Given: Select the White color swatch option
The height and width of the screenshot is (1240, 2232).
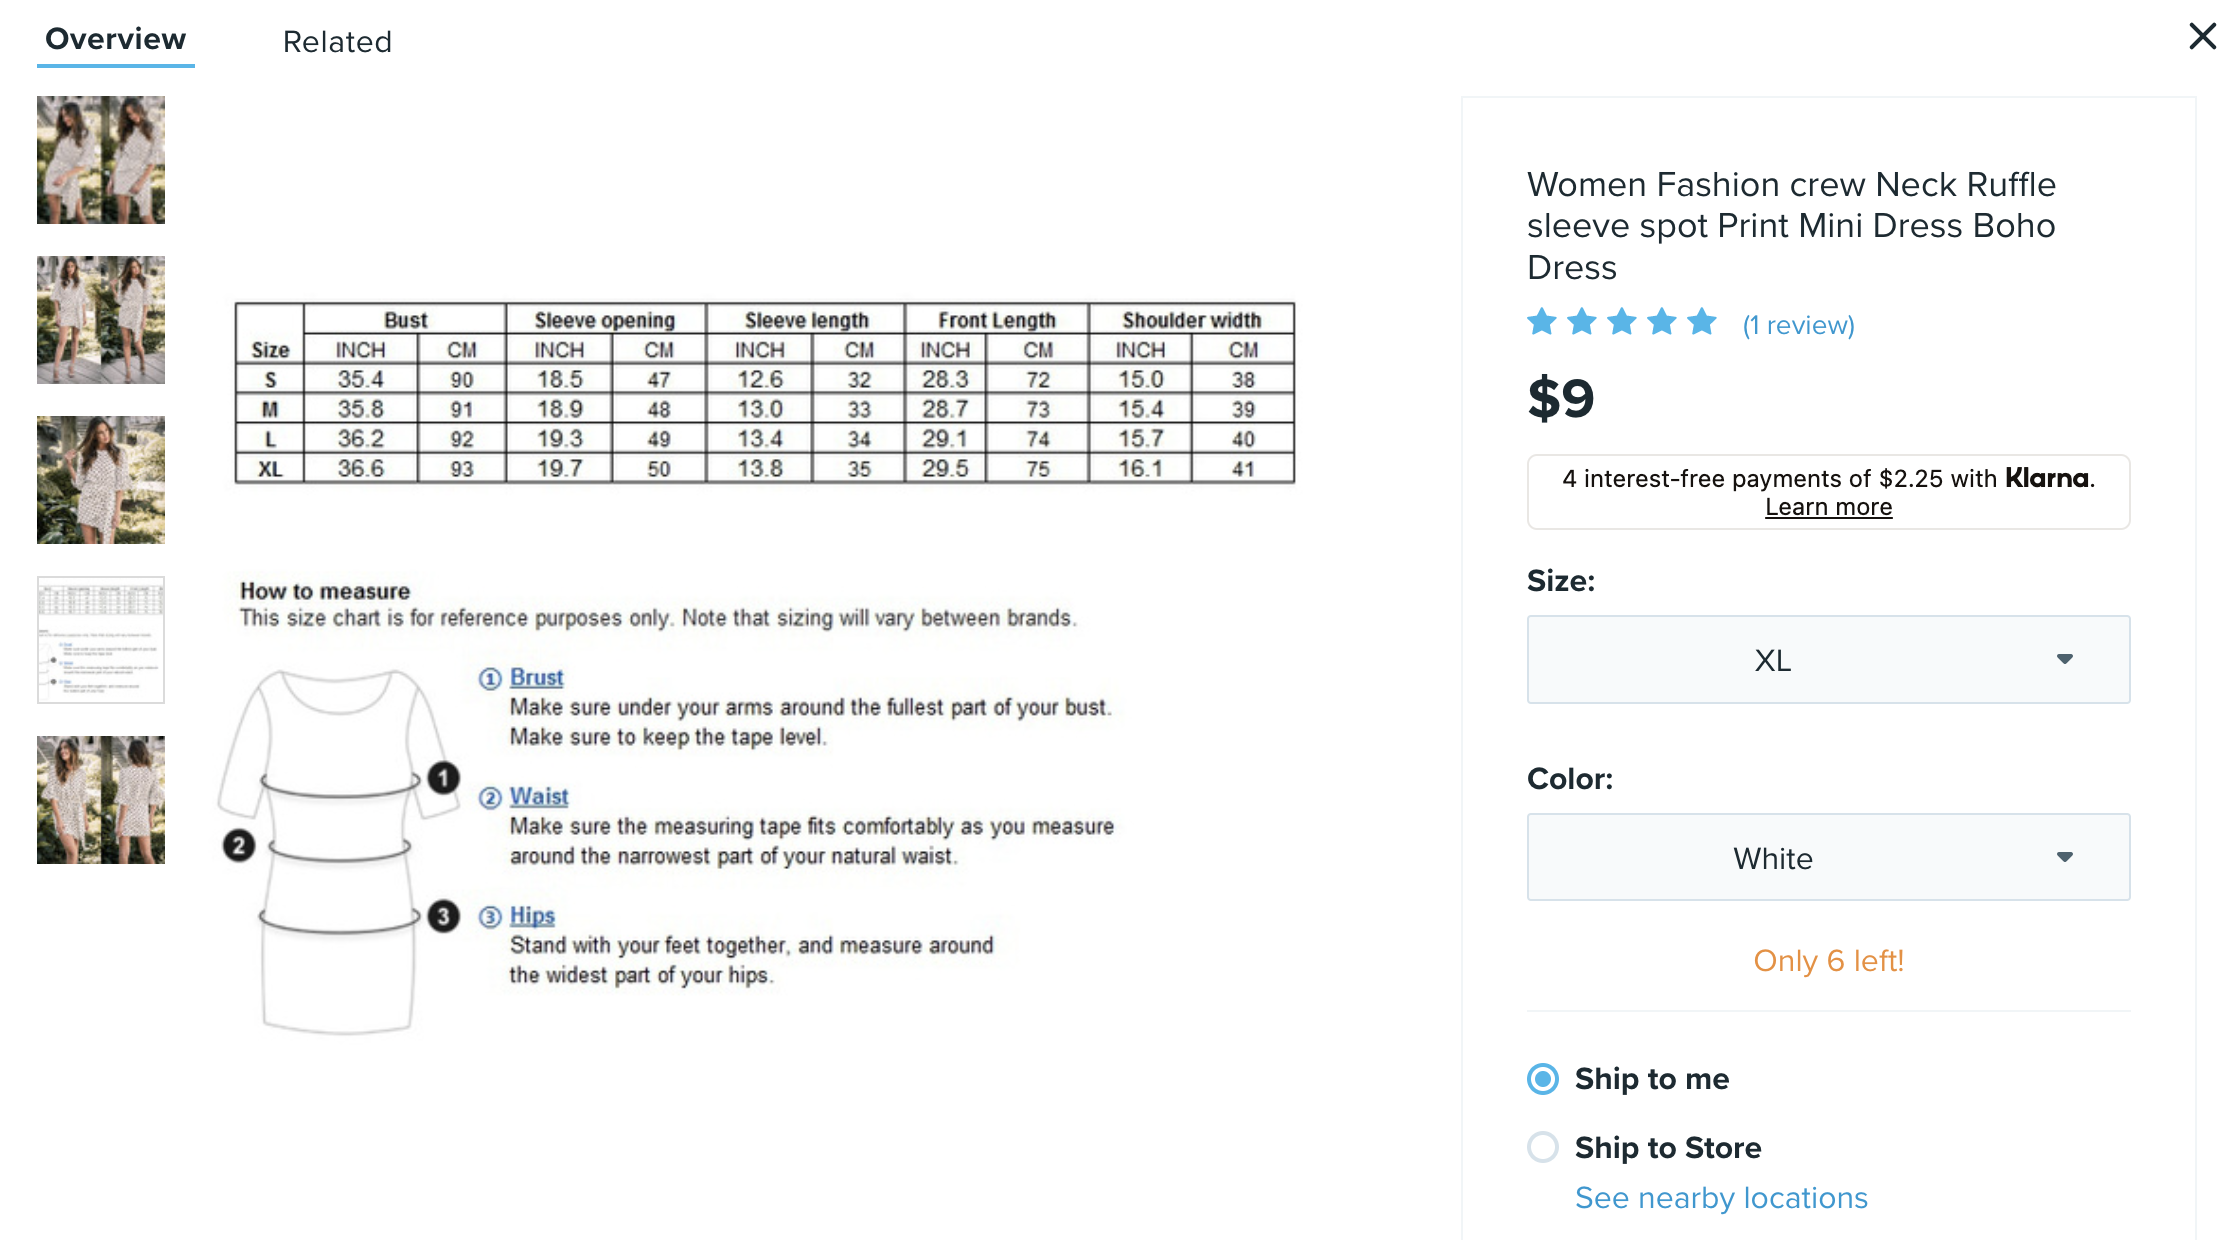Looking at the screenshot, I should (x=1827, y=857).
